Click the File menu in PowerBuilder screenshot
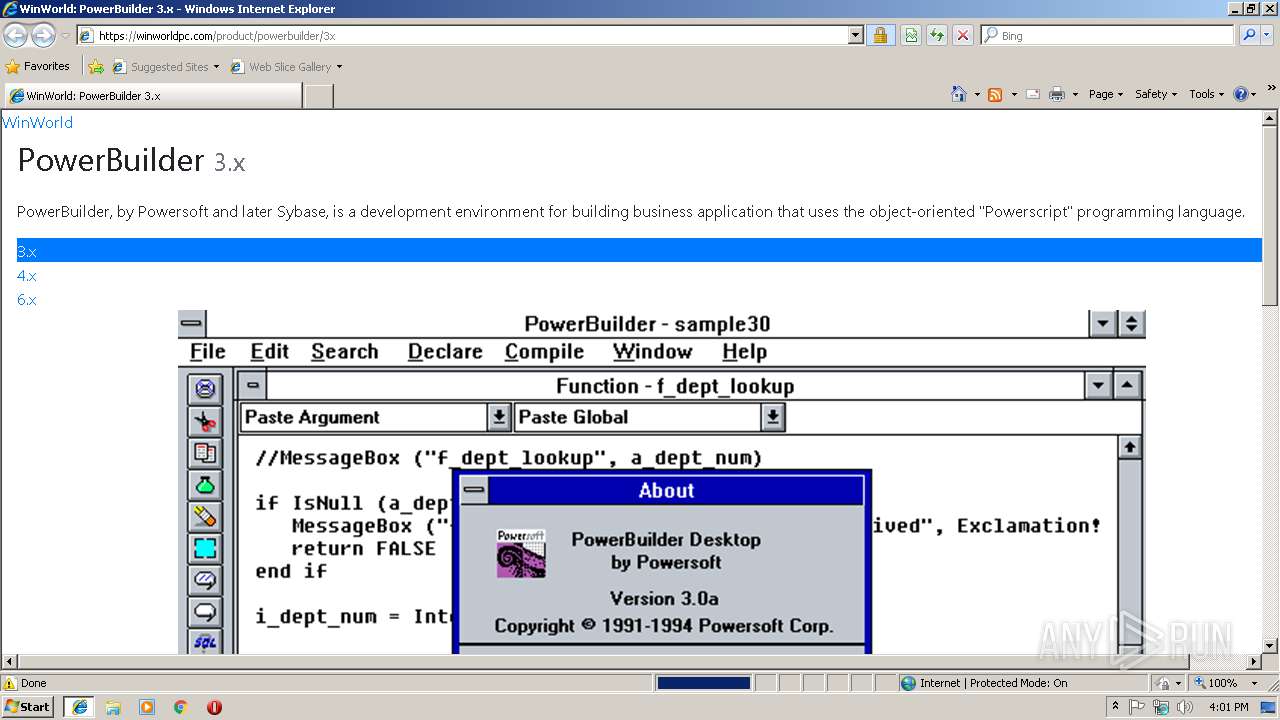This screenshot has height=720, width=1280. (x=208, y=352)
